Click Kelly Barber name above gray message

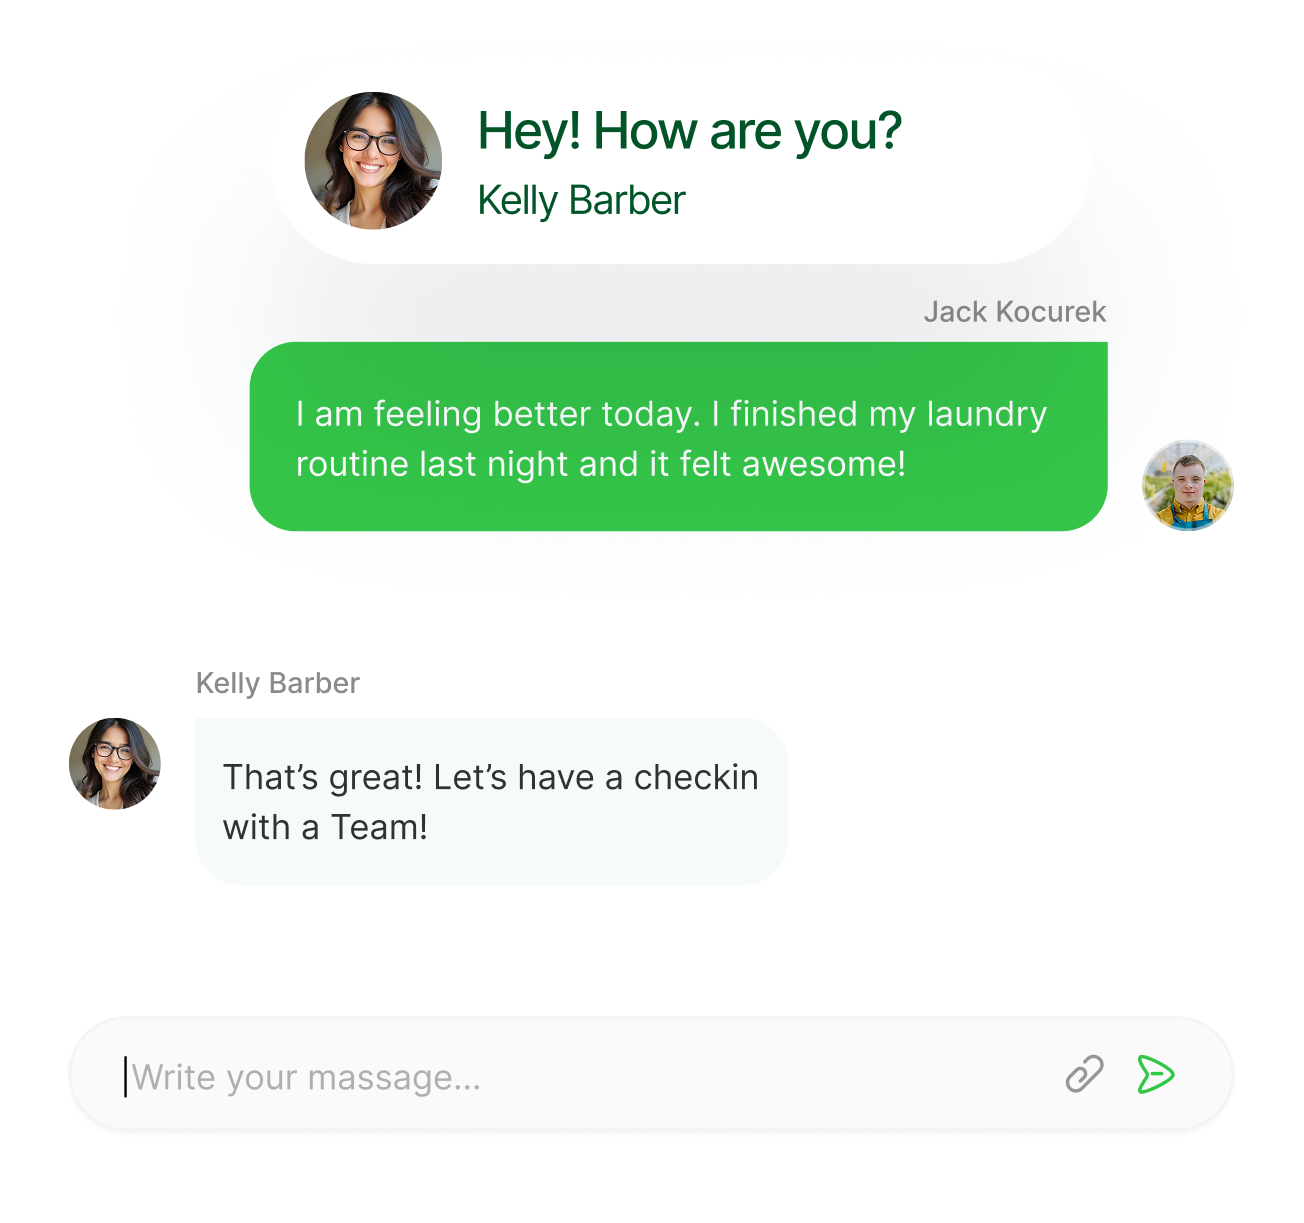(277, 683)
